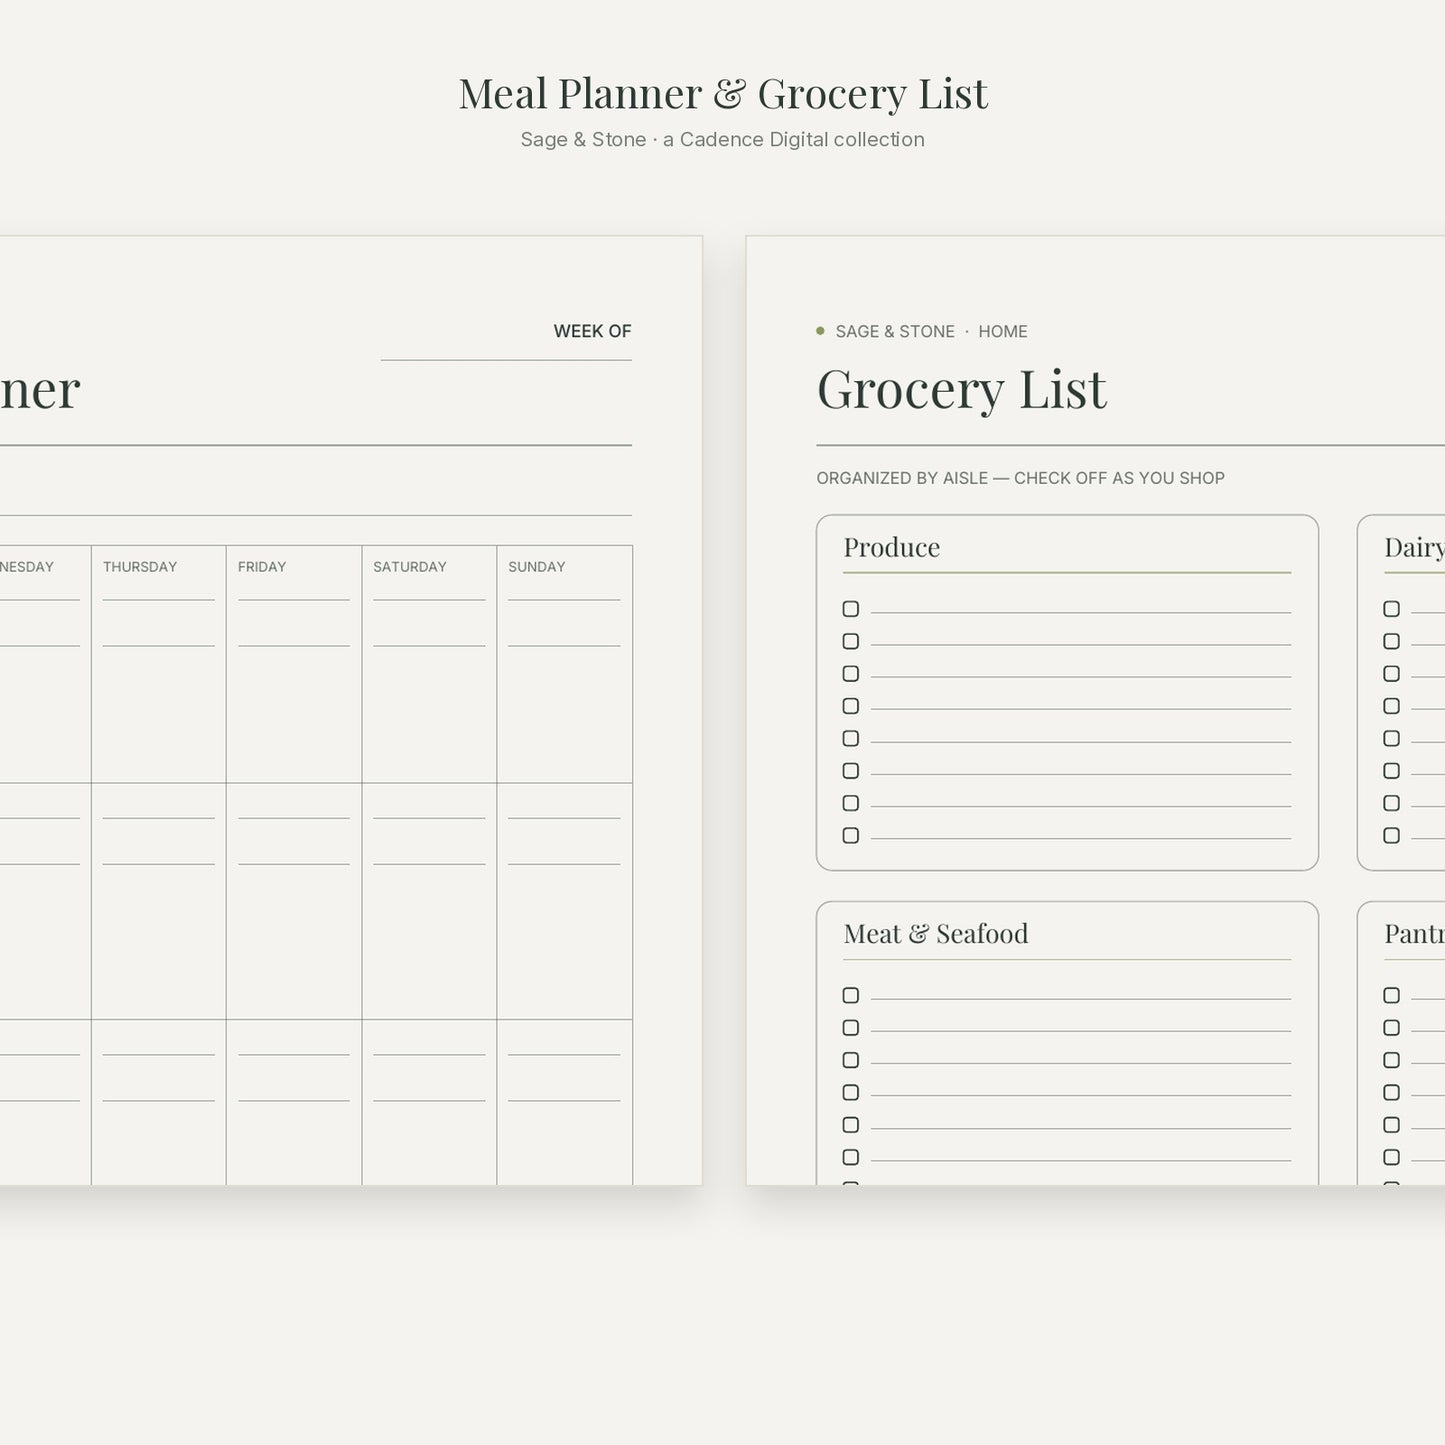Image resolution: width=1445 pixels, height=1445 pixels.
Task: Click the green dot before SAGE & STONE
Action: pyautogui.click(x=820, y=331)
